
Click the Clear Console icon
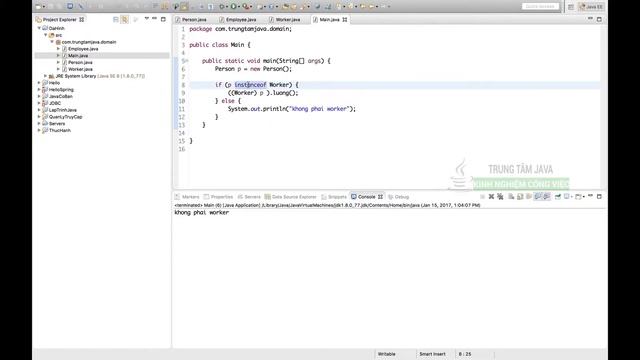(511, 197)
